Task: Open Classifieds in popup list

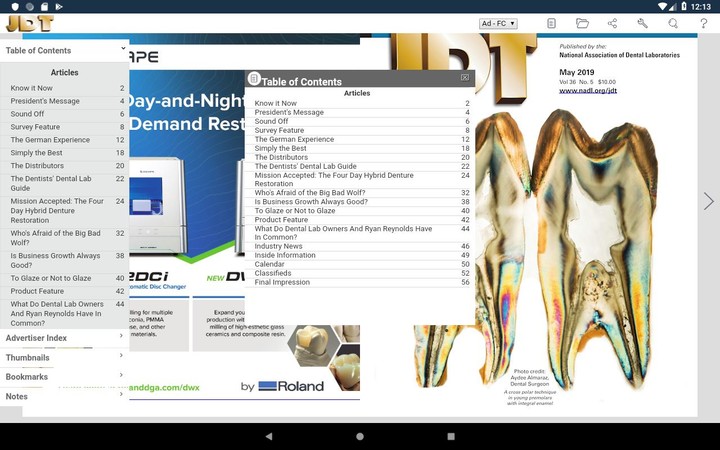Action: [360, 273]
